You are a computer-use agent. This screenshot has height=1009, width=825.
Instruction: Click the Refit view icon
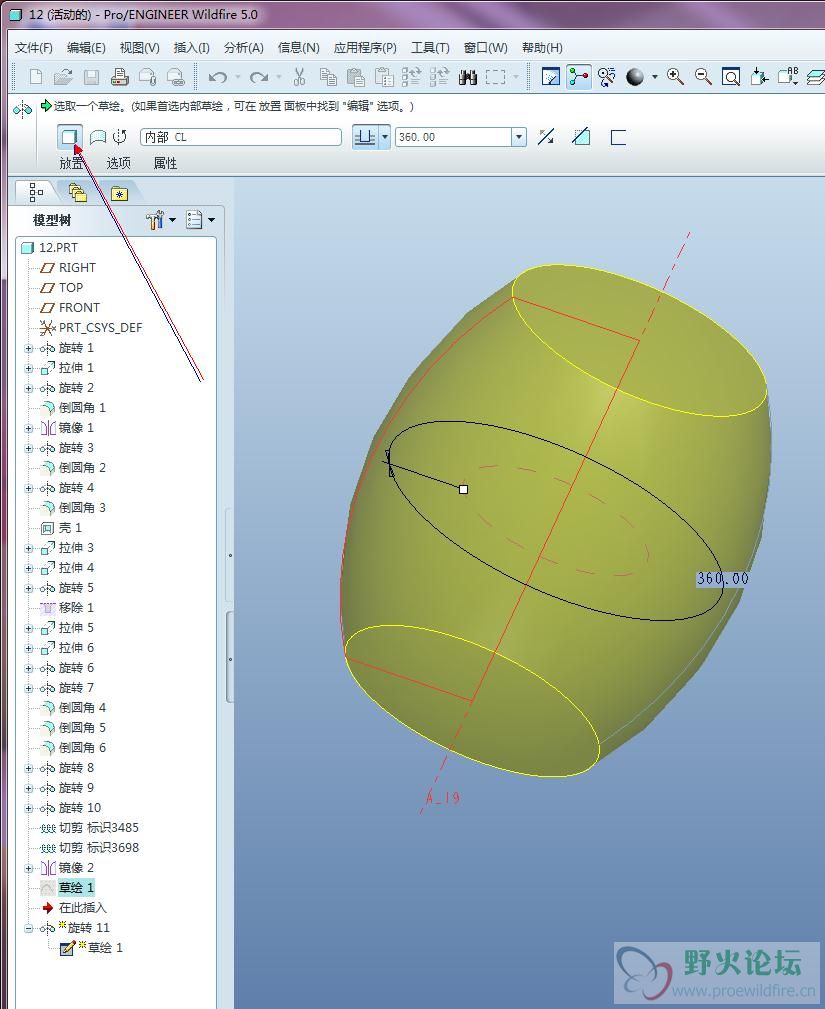(731, 77)
